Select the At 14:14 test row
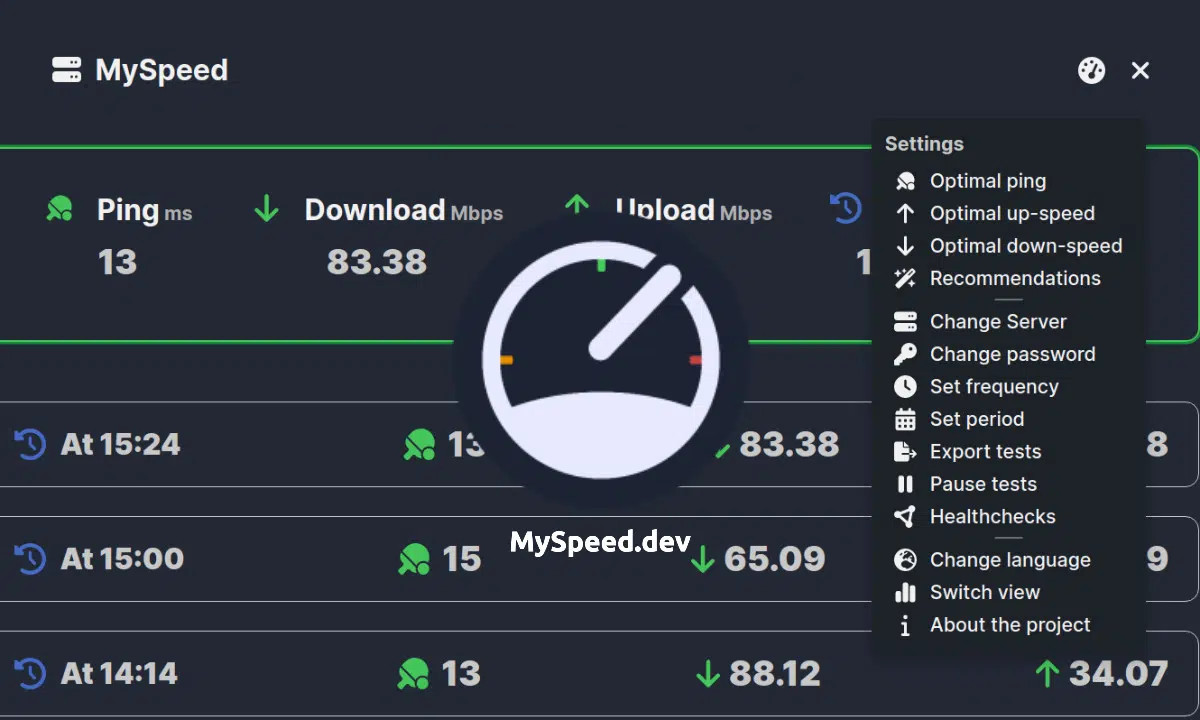 tap(119, 673)
